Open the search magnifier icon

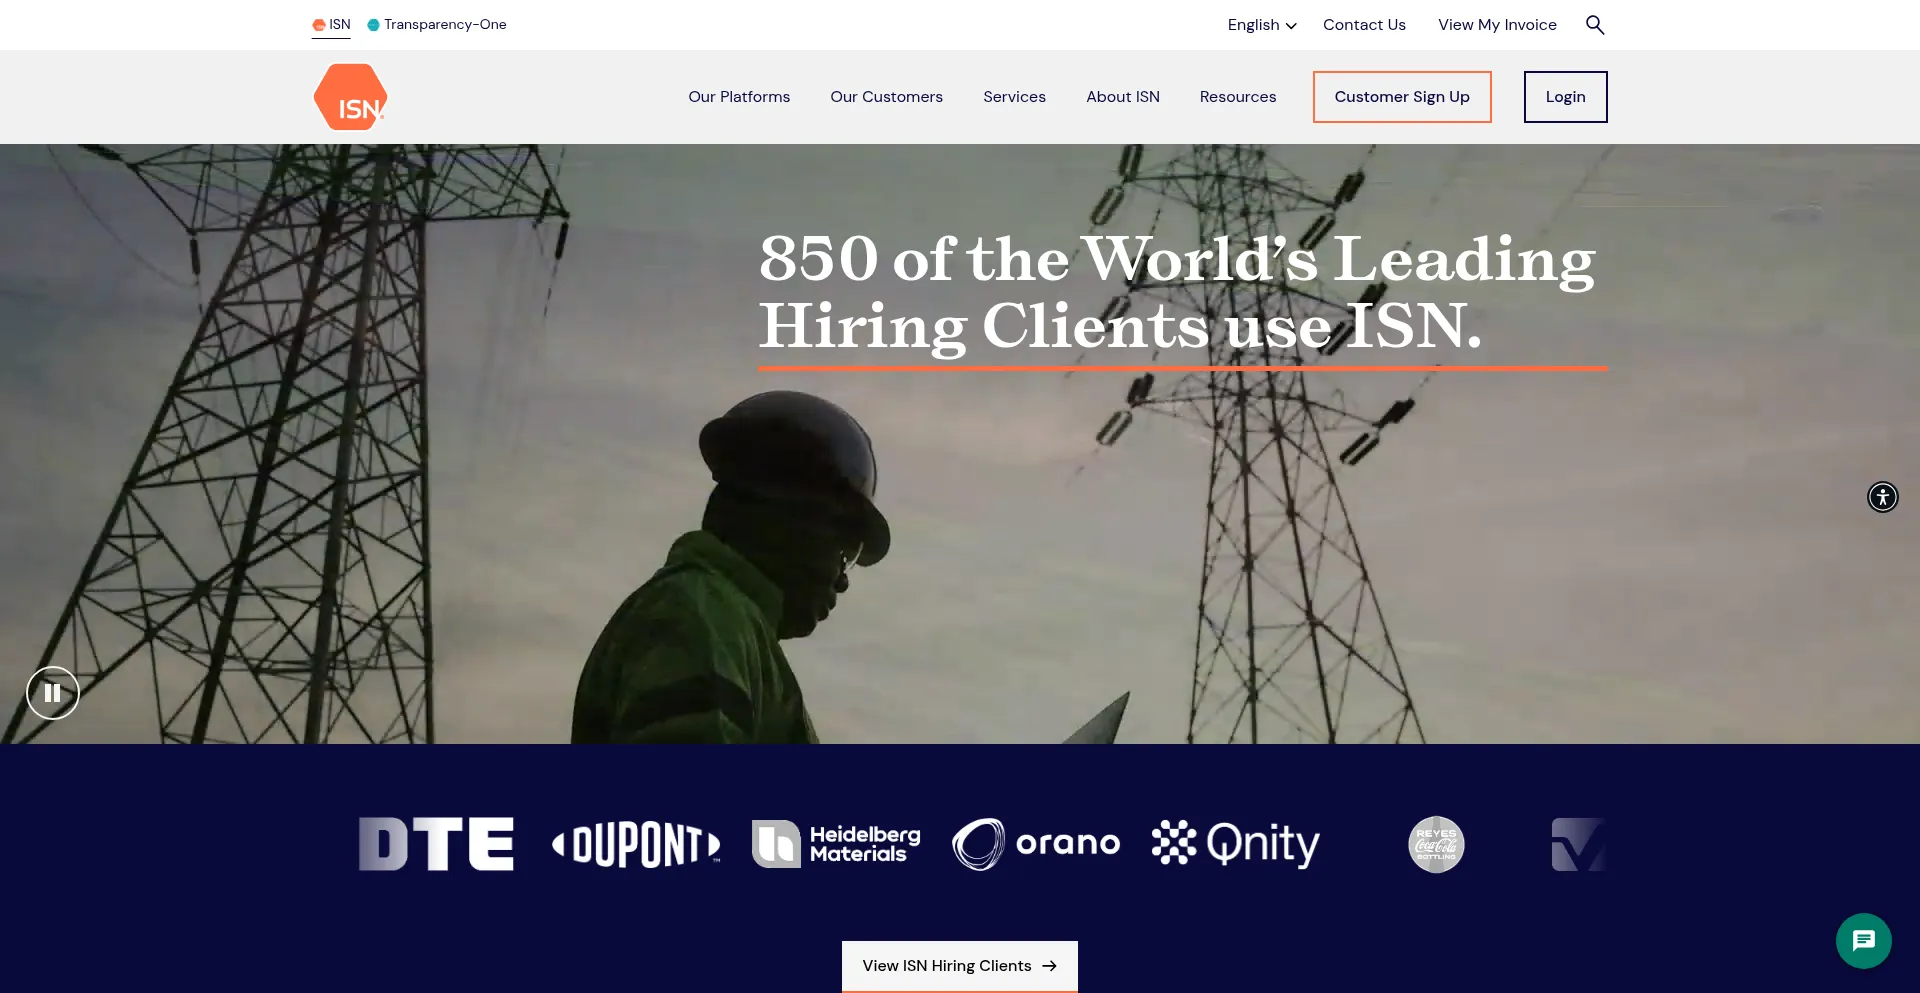pos(1595,25)
